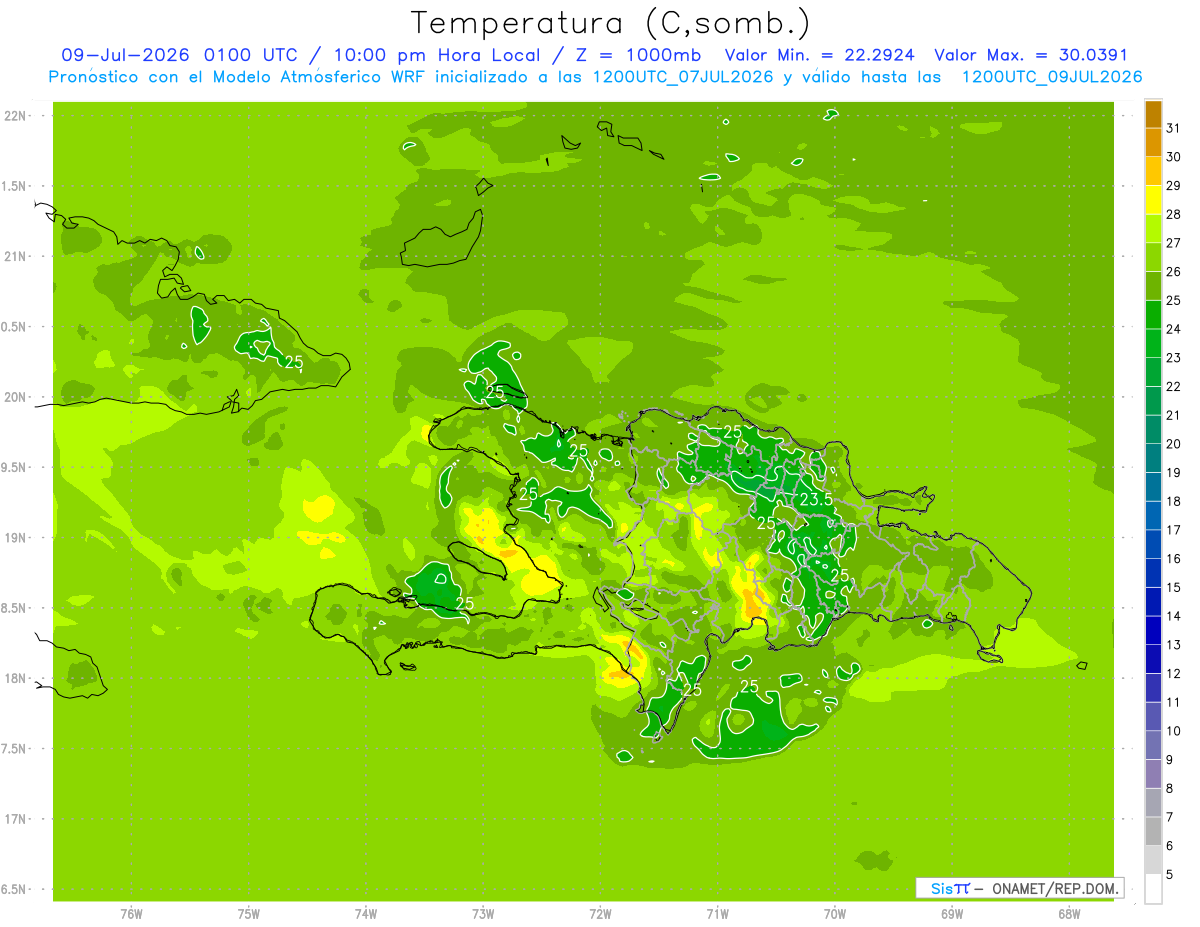This screenshot has width=1200, height=927.
Task: Click the gray legend swatch between 6 and 7
Action: pyautogui.click(x=1153, y=831)
